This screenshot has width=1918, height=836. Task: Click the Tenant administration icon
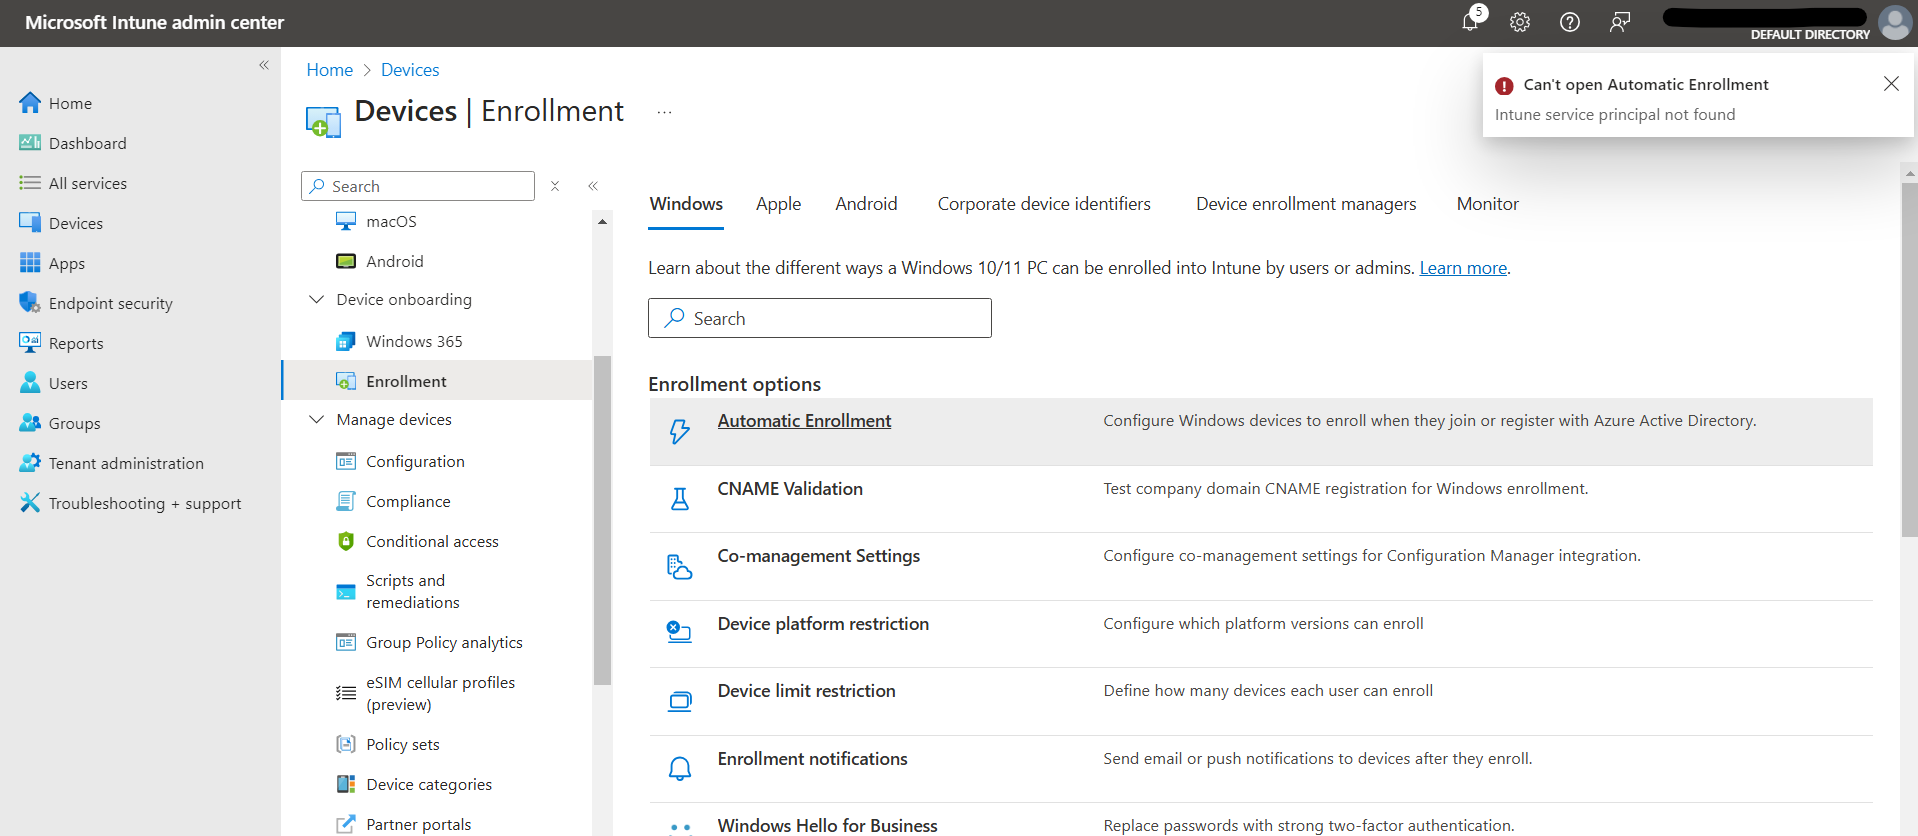(30, 463)
